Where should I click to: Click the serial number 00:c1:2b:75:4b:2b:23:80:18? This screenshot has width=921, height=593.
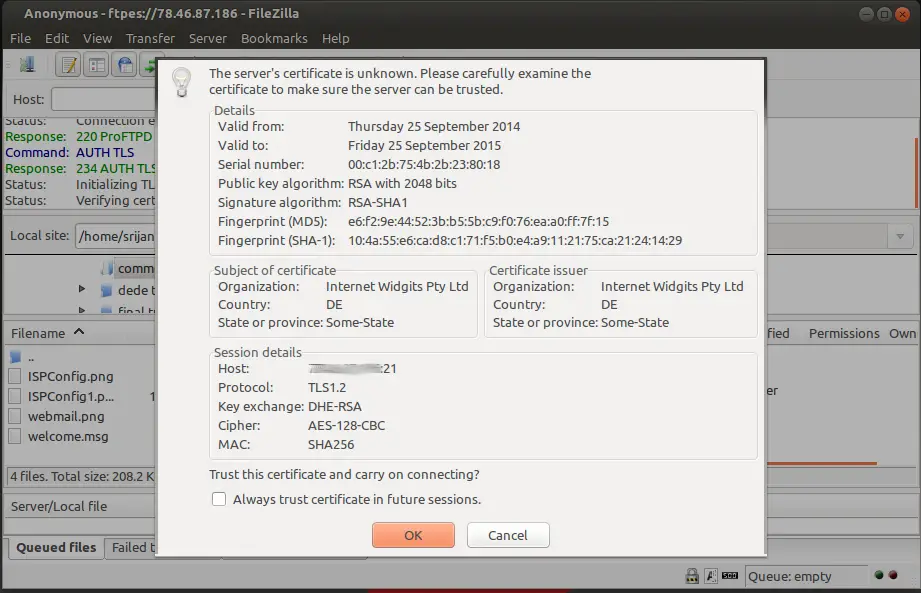click(423, 164)
